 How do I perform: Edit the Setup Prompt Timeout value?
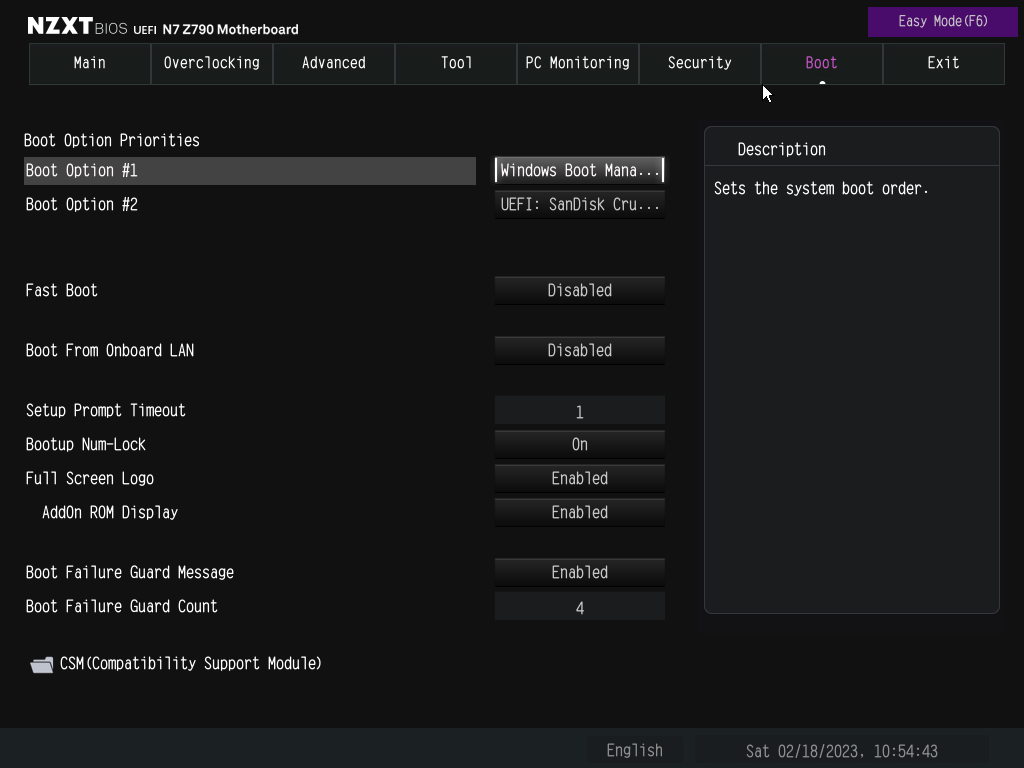(x=579, y=410)
